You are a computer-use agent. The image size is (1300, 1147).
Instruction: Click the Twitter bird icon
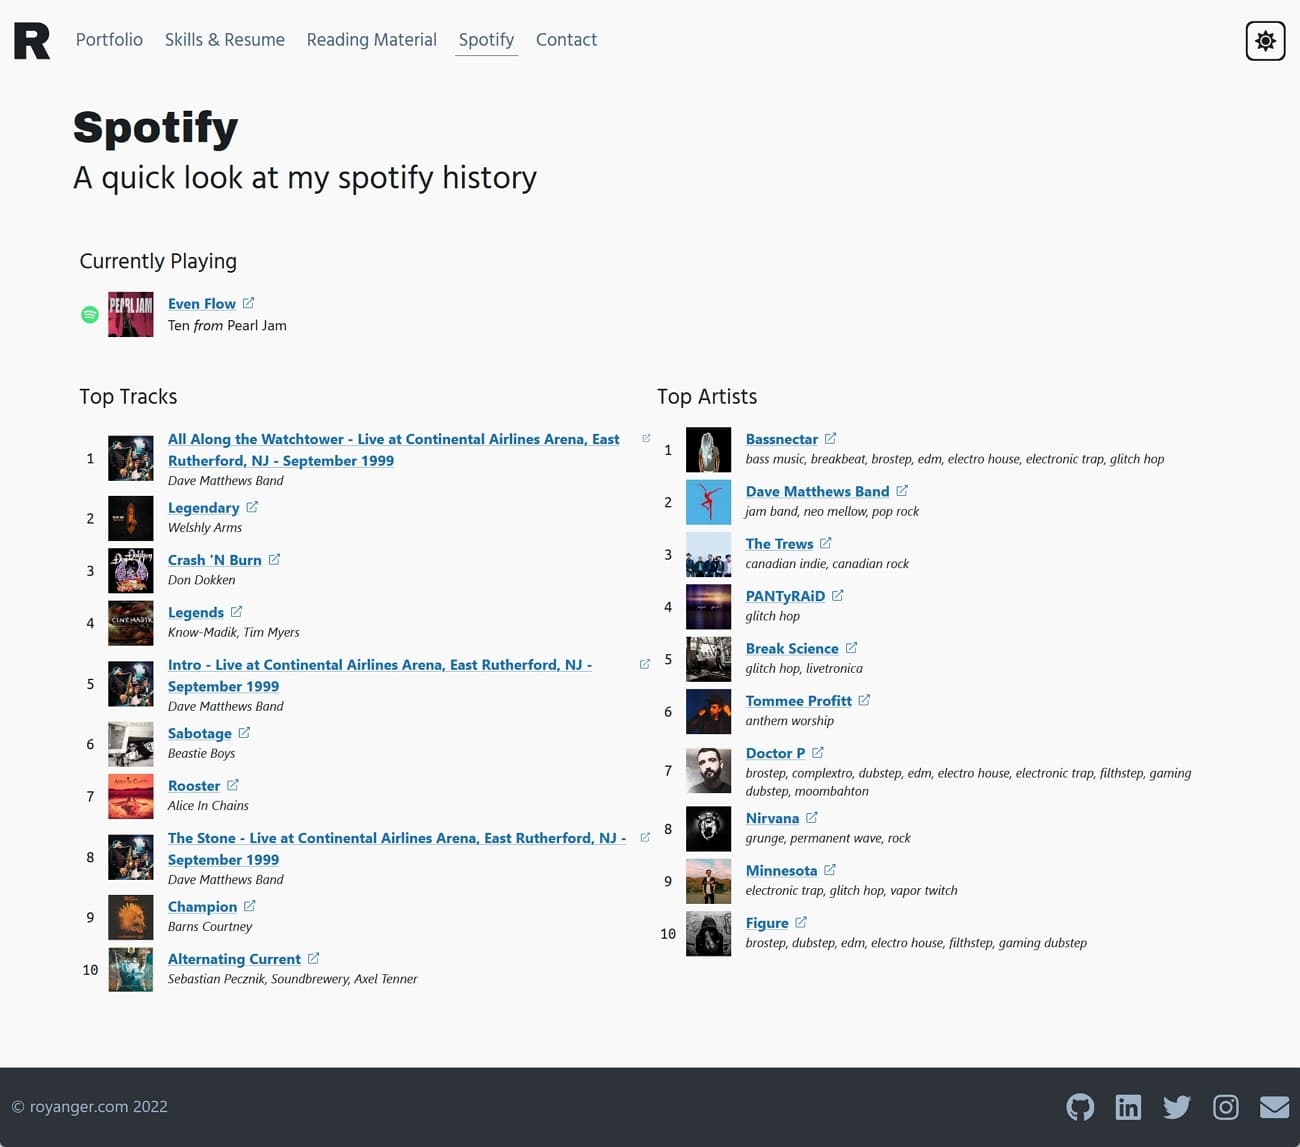(x=1177, y=1107)
